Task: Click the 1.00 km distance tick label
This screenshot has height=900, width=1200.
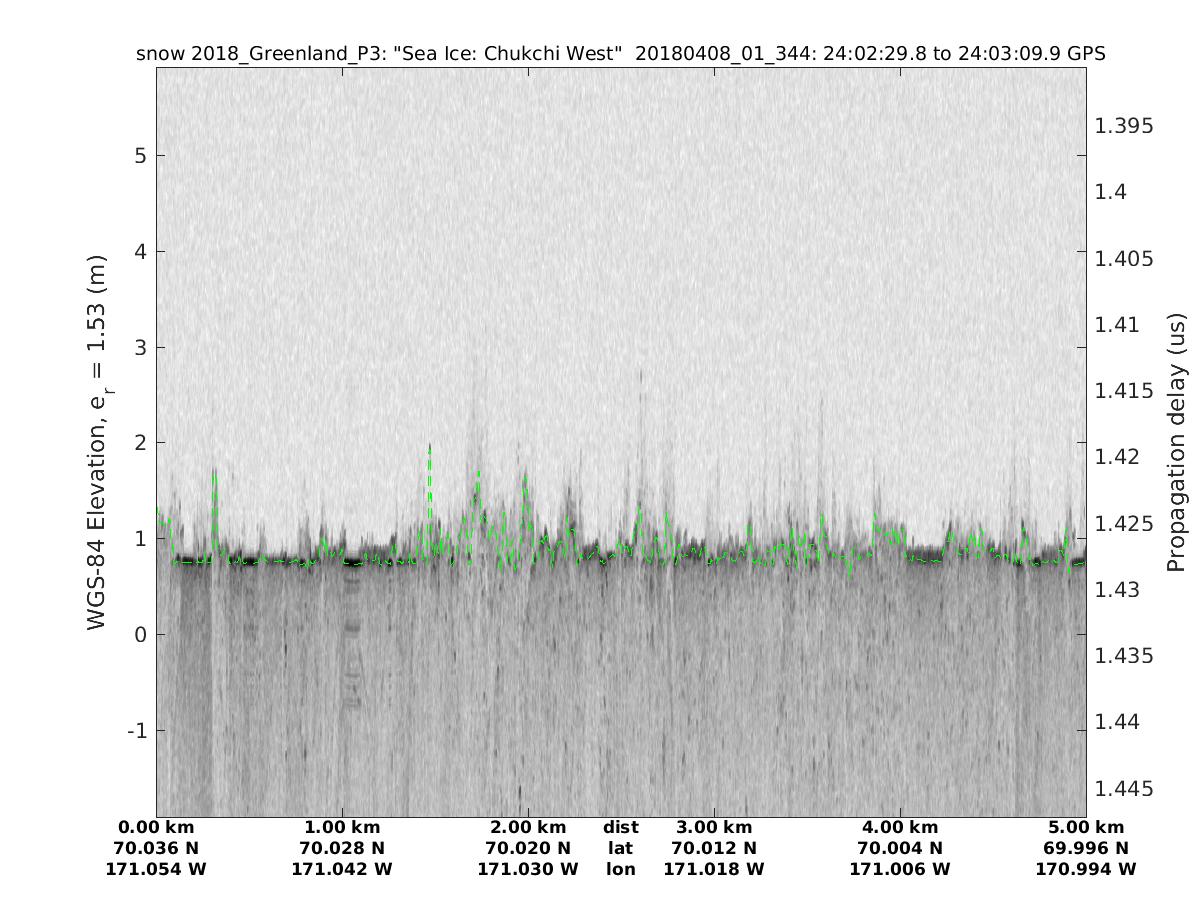Action: point(342,828)
